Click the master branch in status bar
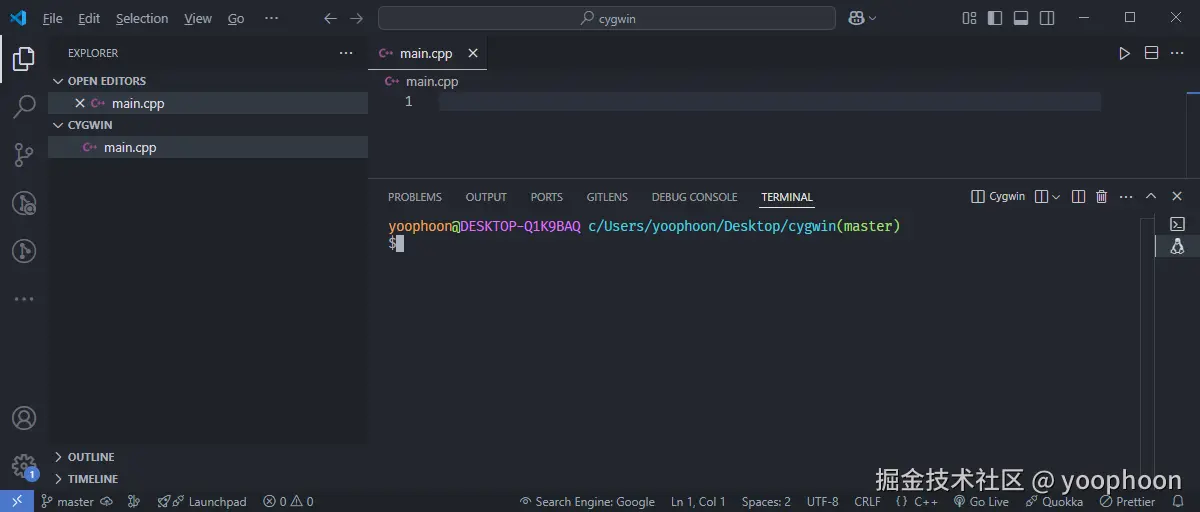1200x512 pixels. (x=67, y=501)
